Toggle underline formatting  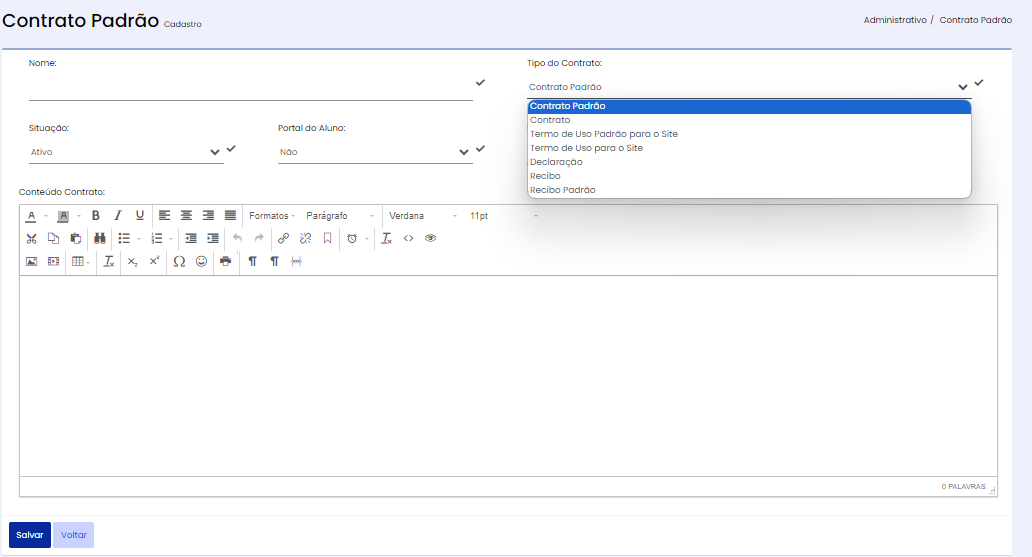click(x=140, y=215)
